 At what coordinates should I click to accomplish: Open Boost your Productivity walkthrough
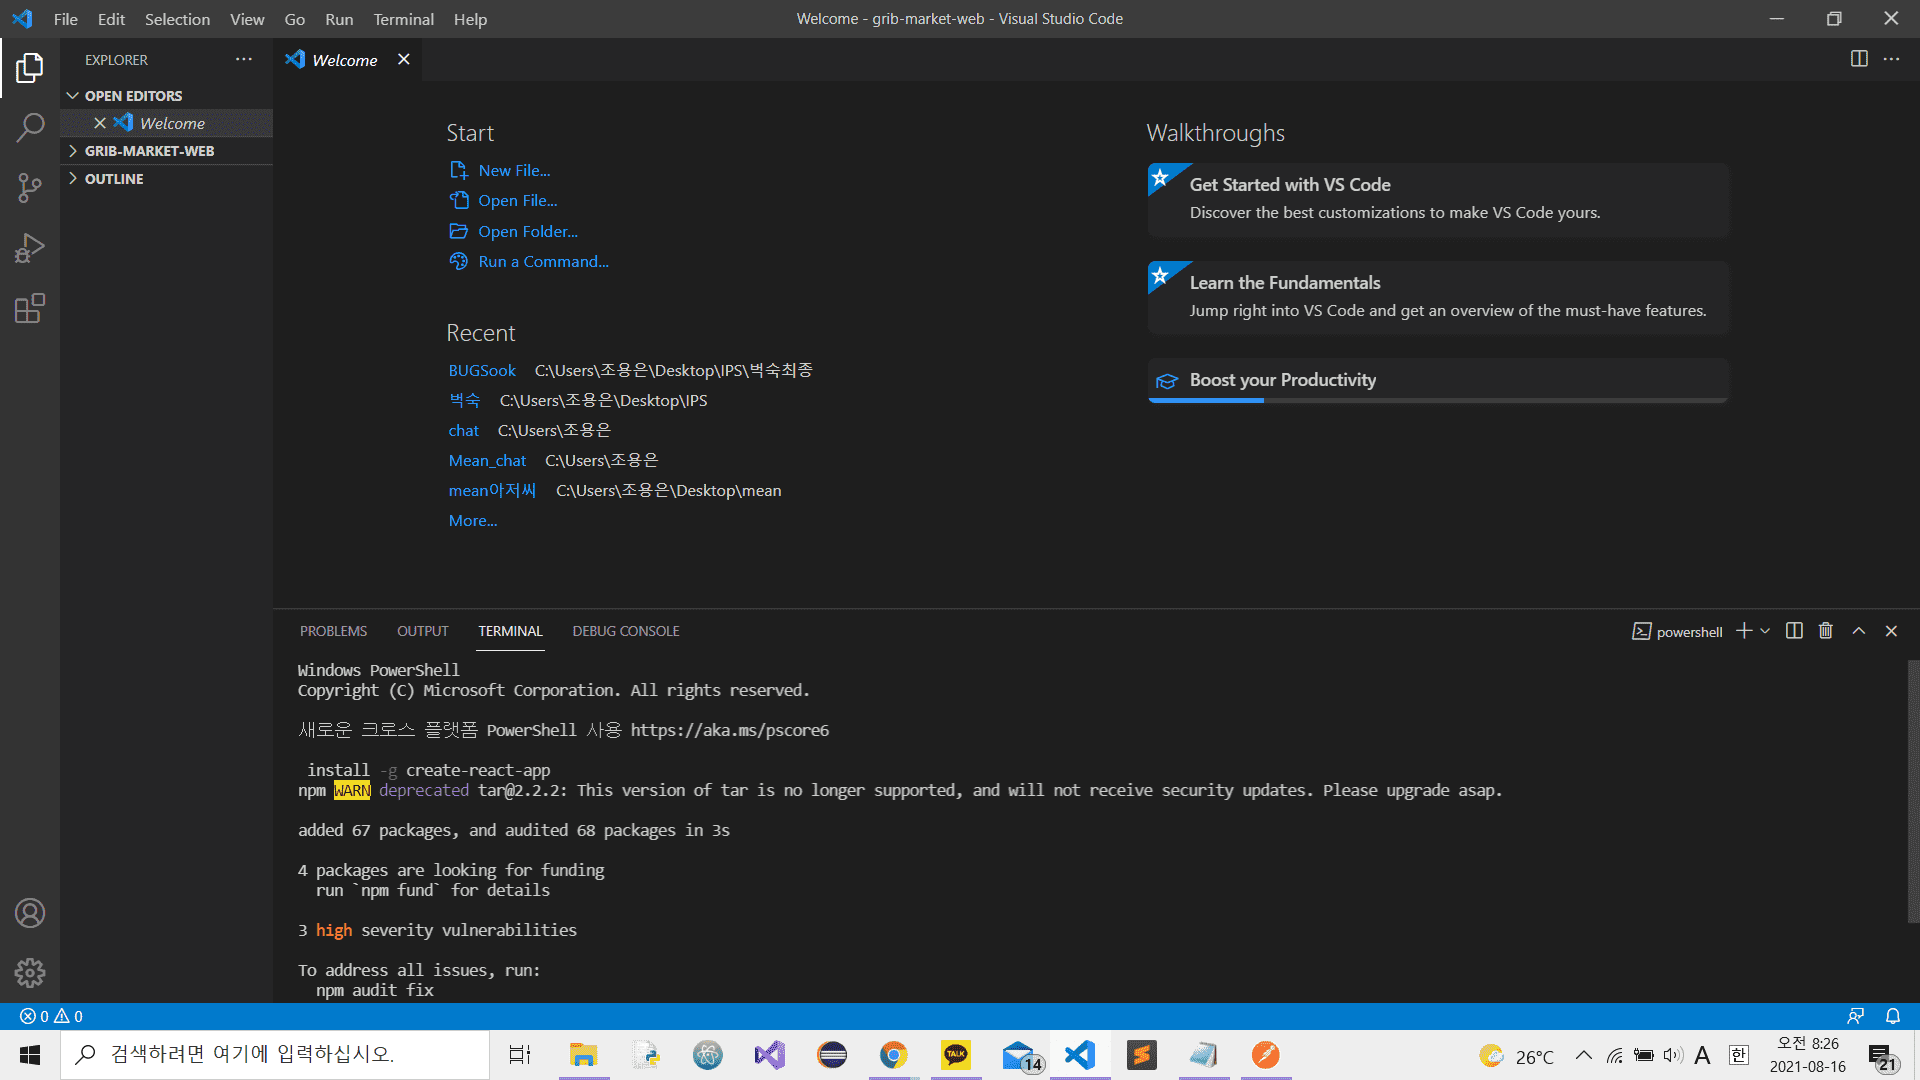(1282, 380)
